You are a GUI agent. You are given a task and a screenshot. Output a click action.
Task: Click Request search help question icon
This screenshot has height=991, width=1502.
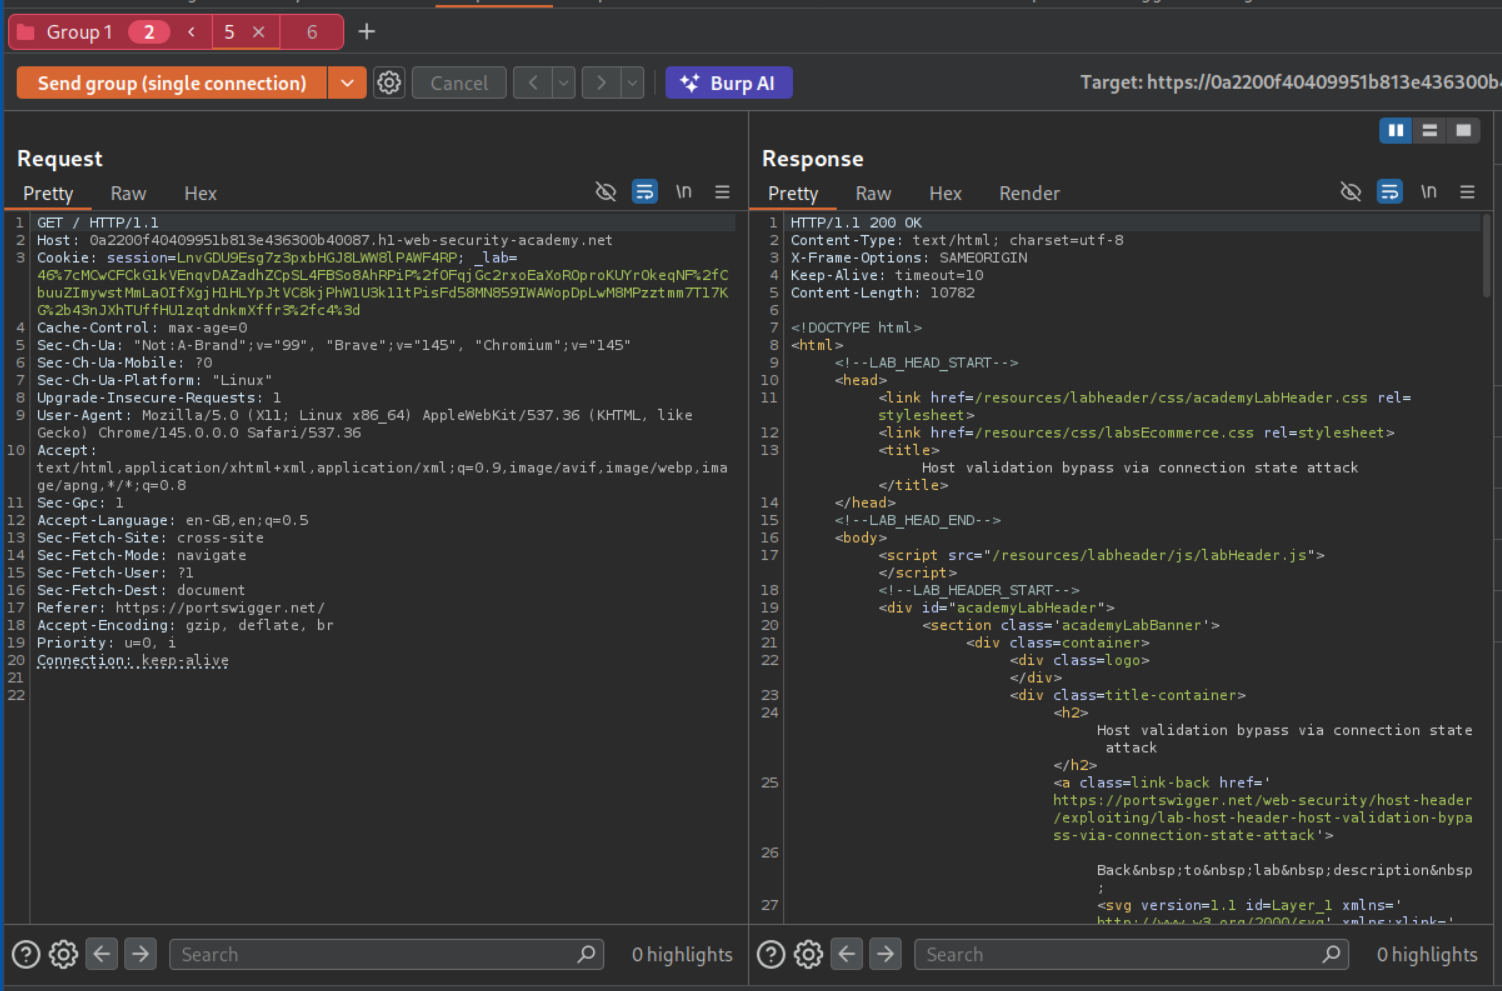coord(26,955)
